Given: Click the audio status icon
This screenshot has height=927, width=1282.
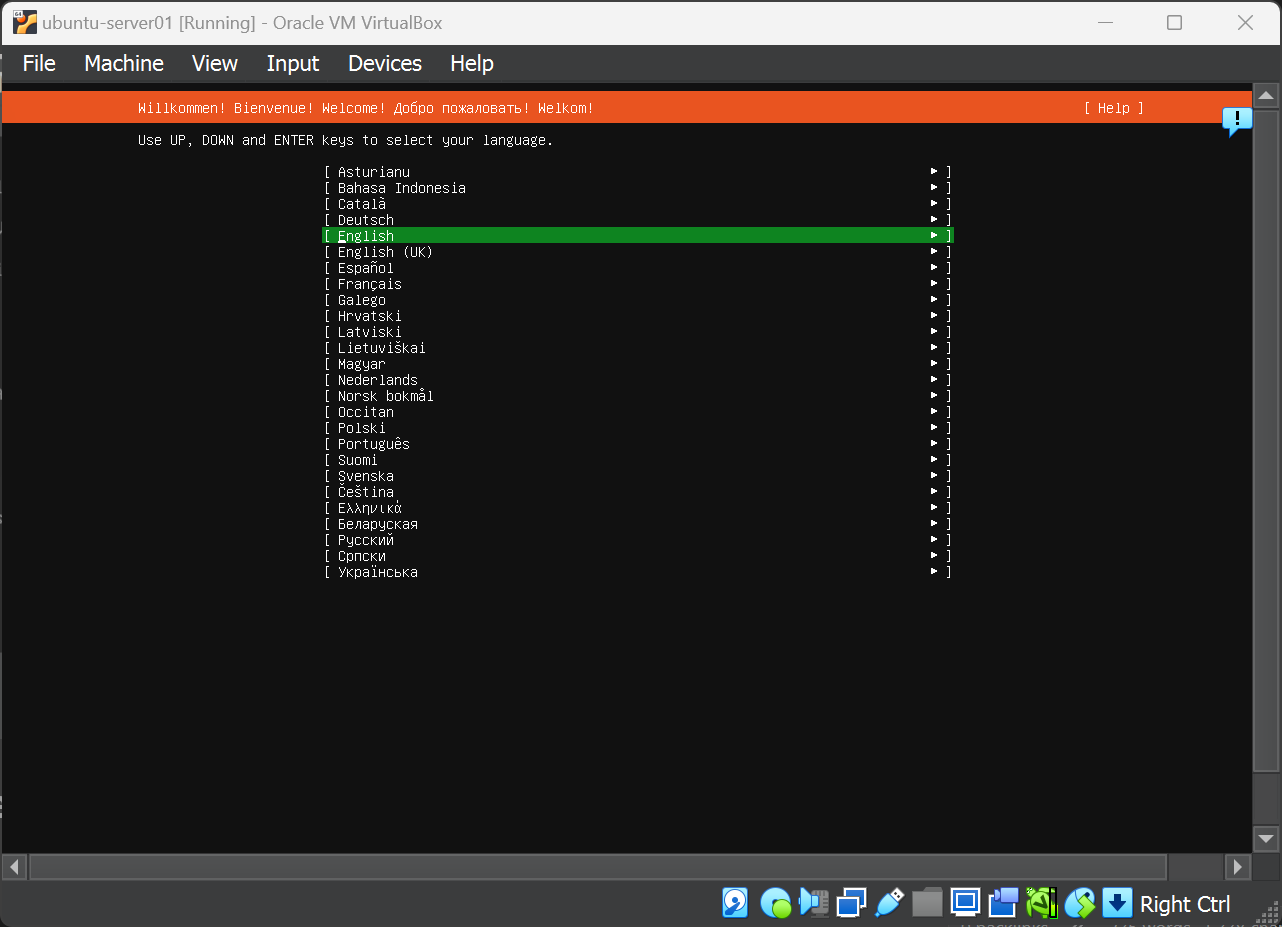Looking at the screenshot, I should [x=813, y=903].
